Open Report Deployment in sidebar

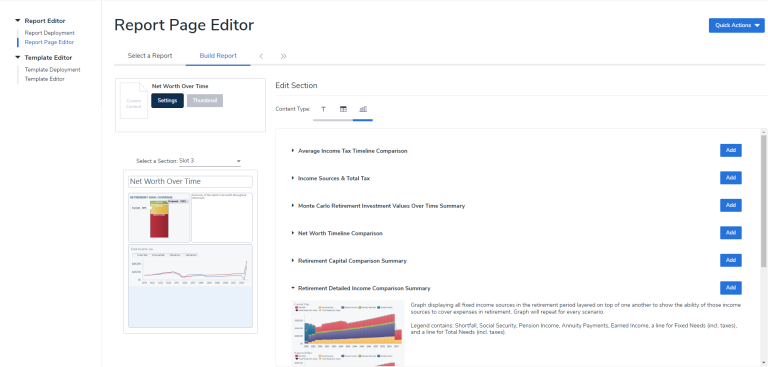pos(49,33)
